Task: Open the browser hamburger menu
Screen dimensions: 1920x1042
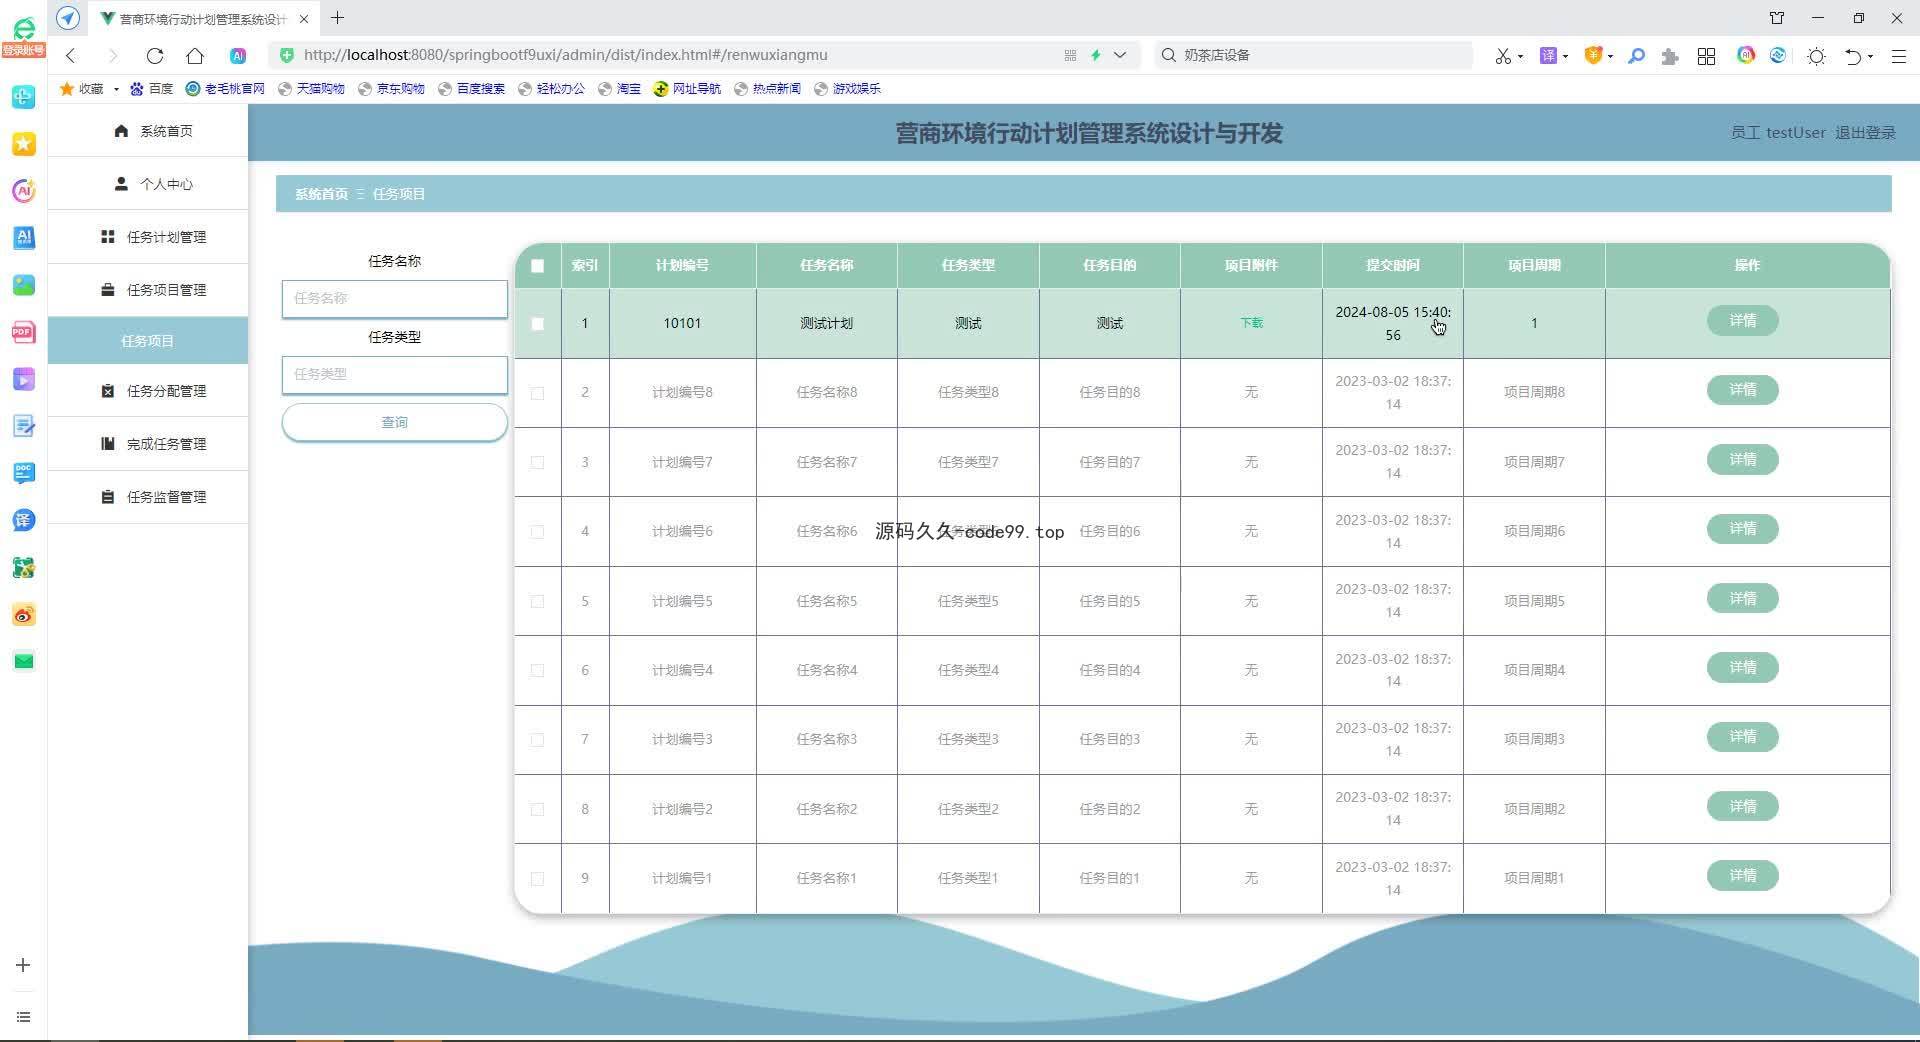Action: coord(1898,56)
